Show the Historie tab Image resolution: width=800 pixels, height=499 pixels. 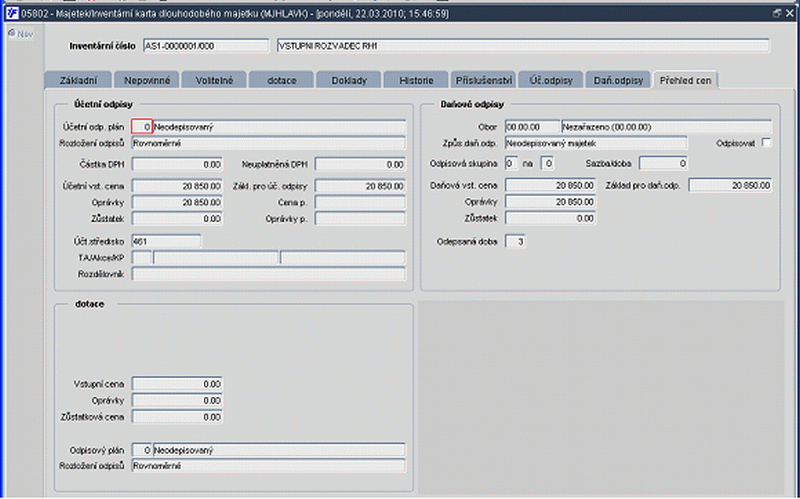(x=416, y=80)
